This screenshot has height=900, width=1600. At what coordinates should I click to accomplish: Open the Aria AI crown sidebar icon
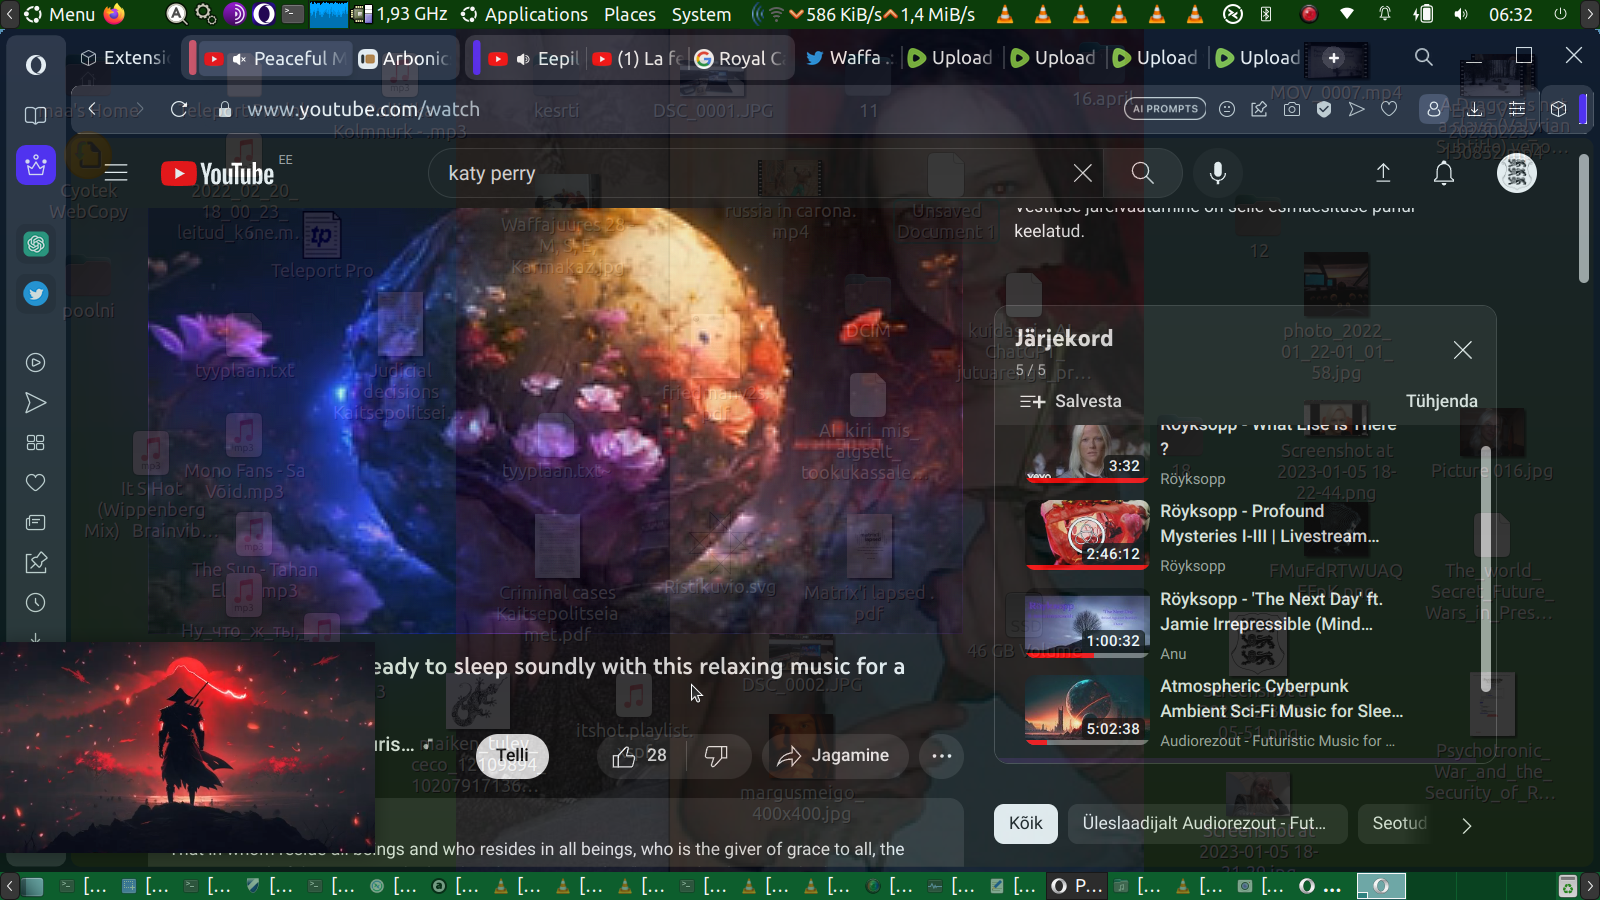pyautogui.click(x=36, y=165)
